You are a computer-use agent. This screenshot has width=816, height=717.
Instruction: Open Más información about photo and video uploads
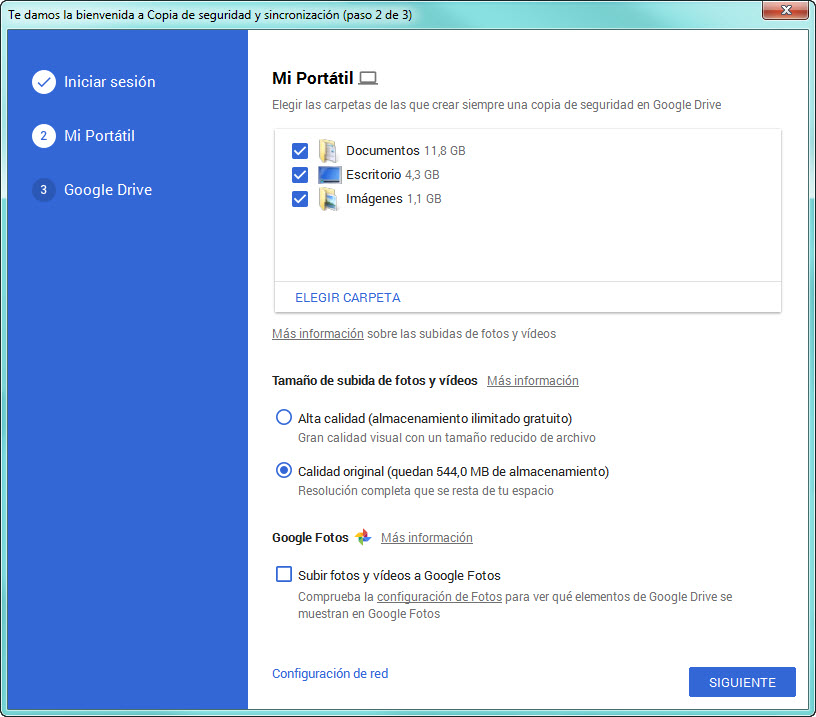point(317,334)
